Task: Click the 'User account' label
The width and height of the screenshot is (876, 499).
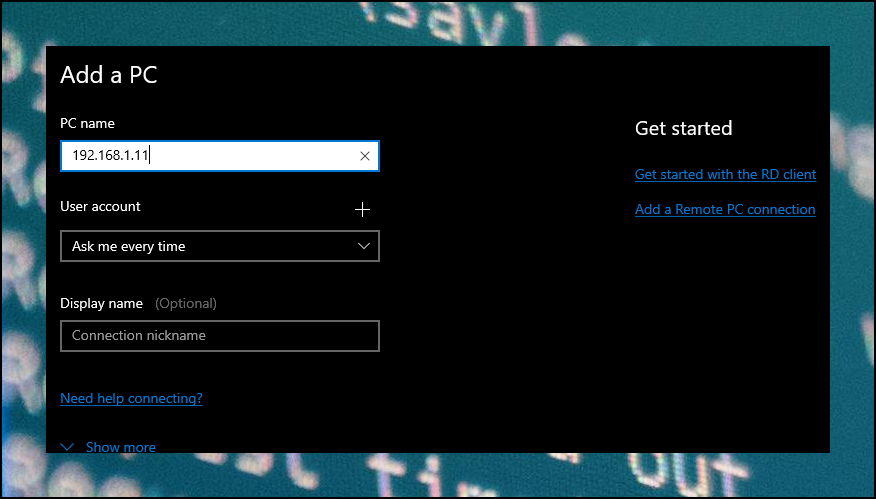Action: (x=100, y=206)
